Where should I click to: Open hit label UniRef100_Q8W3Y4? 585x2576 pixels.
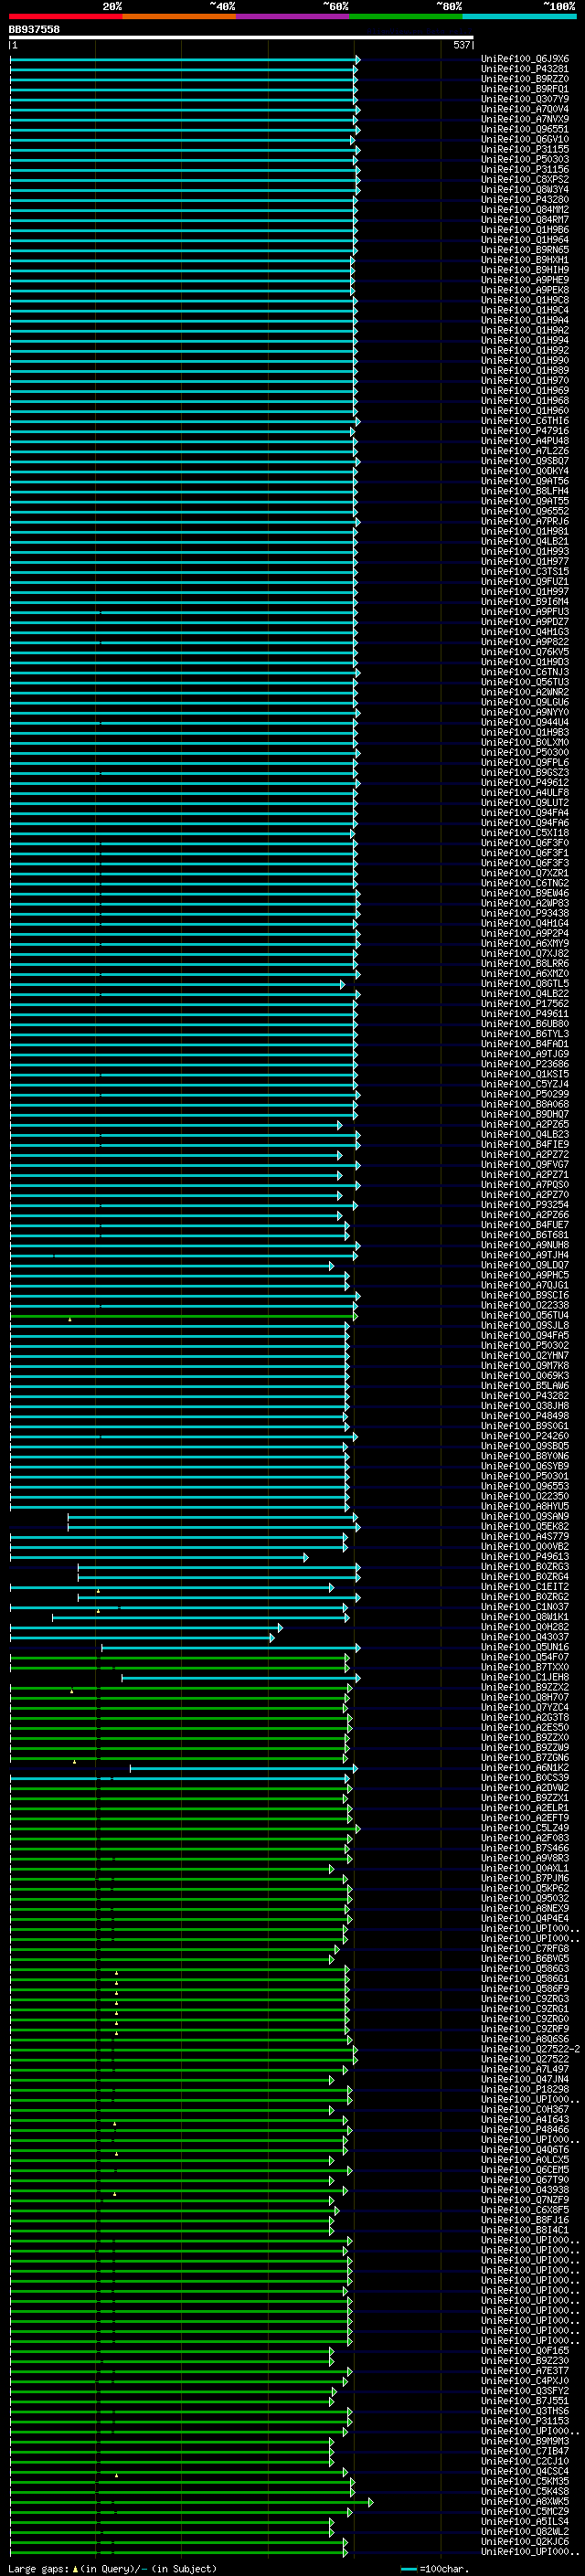[525, 190]
